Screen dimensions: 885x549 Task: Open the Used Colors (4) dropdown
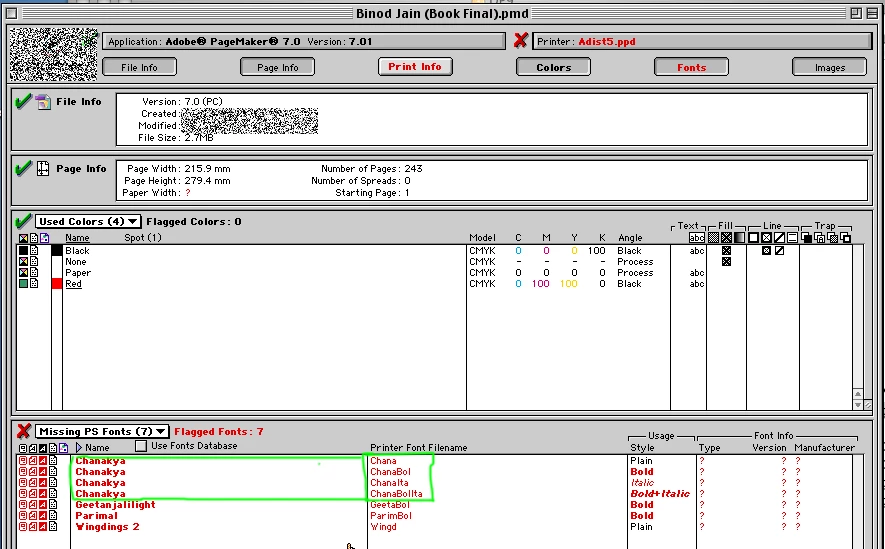(88, 221)
